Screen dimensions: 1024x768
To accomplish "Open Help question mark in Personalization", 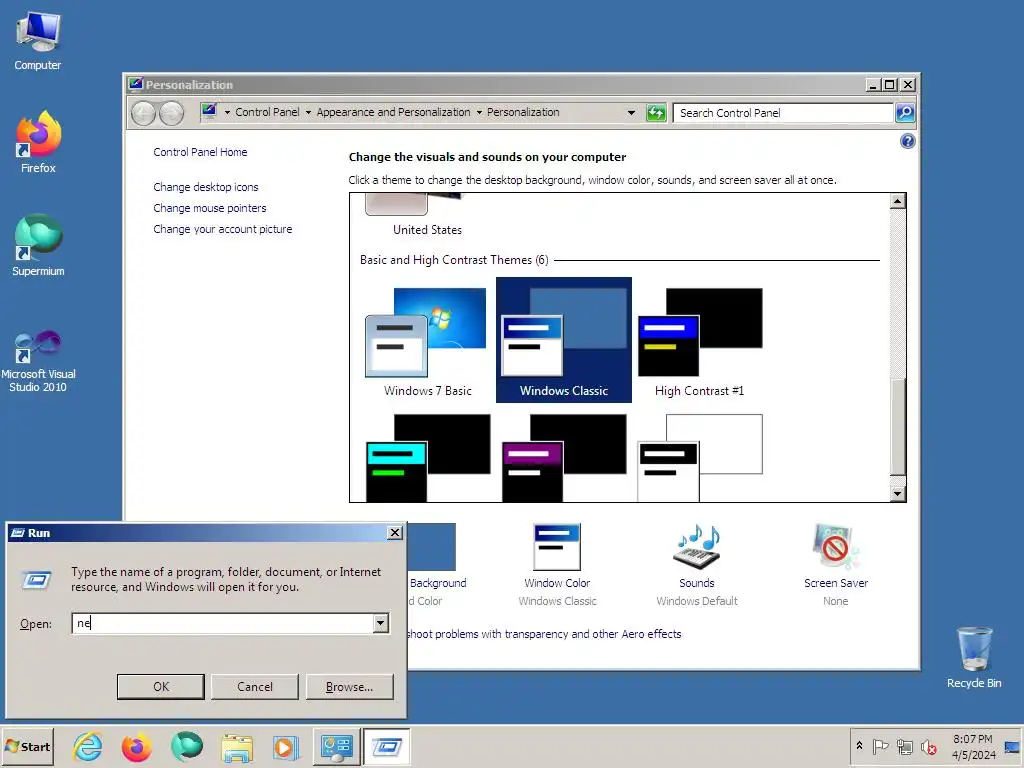I will tap(908, 141).
